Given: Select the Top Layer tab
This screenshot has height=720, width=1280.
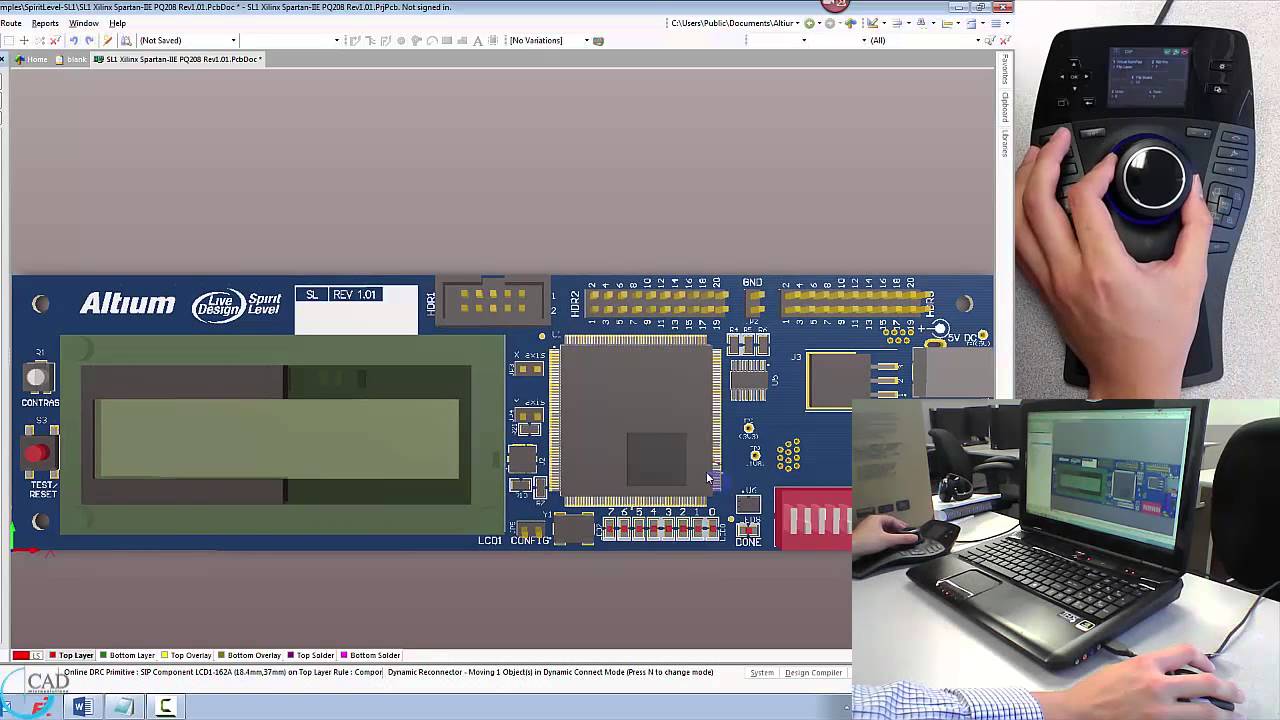Looking at the screenshot, I should coord(71,655).
